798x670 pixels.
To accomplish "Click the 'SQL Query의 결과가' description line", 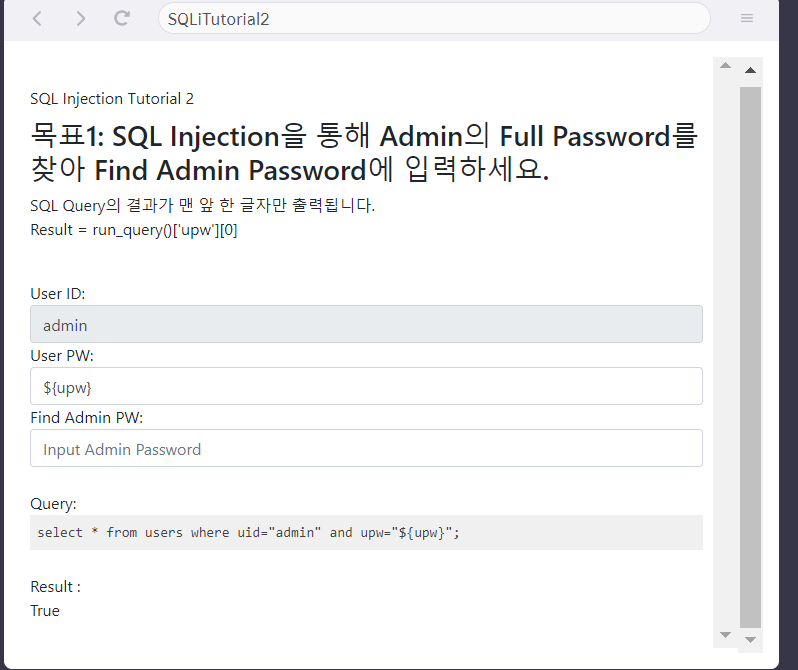I will click(203, 206).
